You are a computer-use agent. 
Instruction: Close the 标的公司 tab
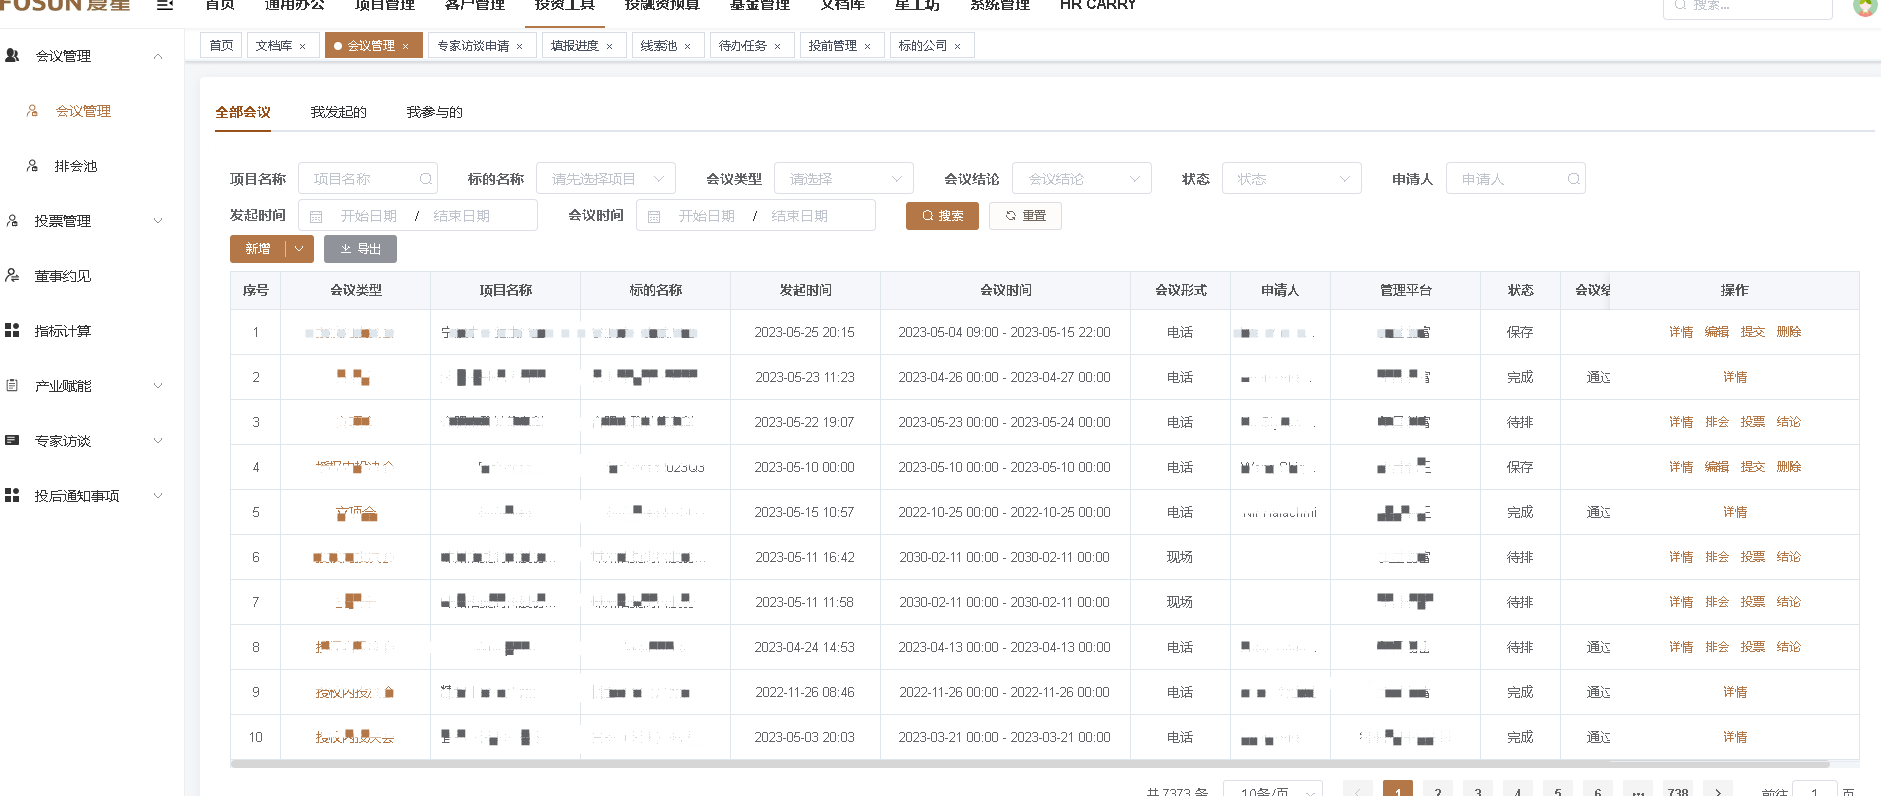pyautogui.click(x=957, y=46)
